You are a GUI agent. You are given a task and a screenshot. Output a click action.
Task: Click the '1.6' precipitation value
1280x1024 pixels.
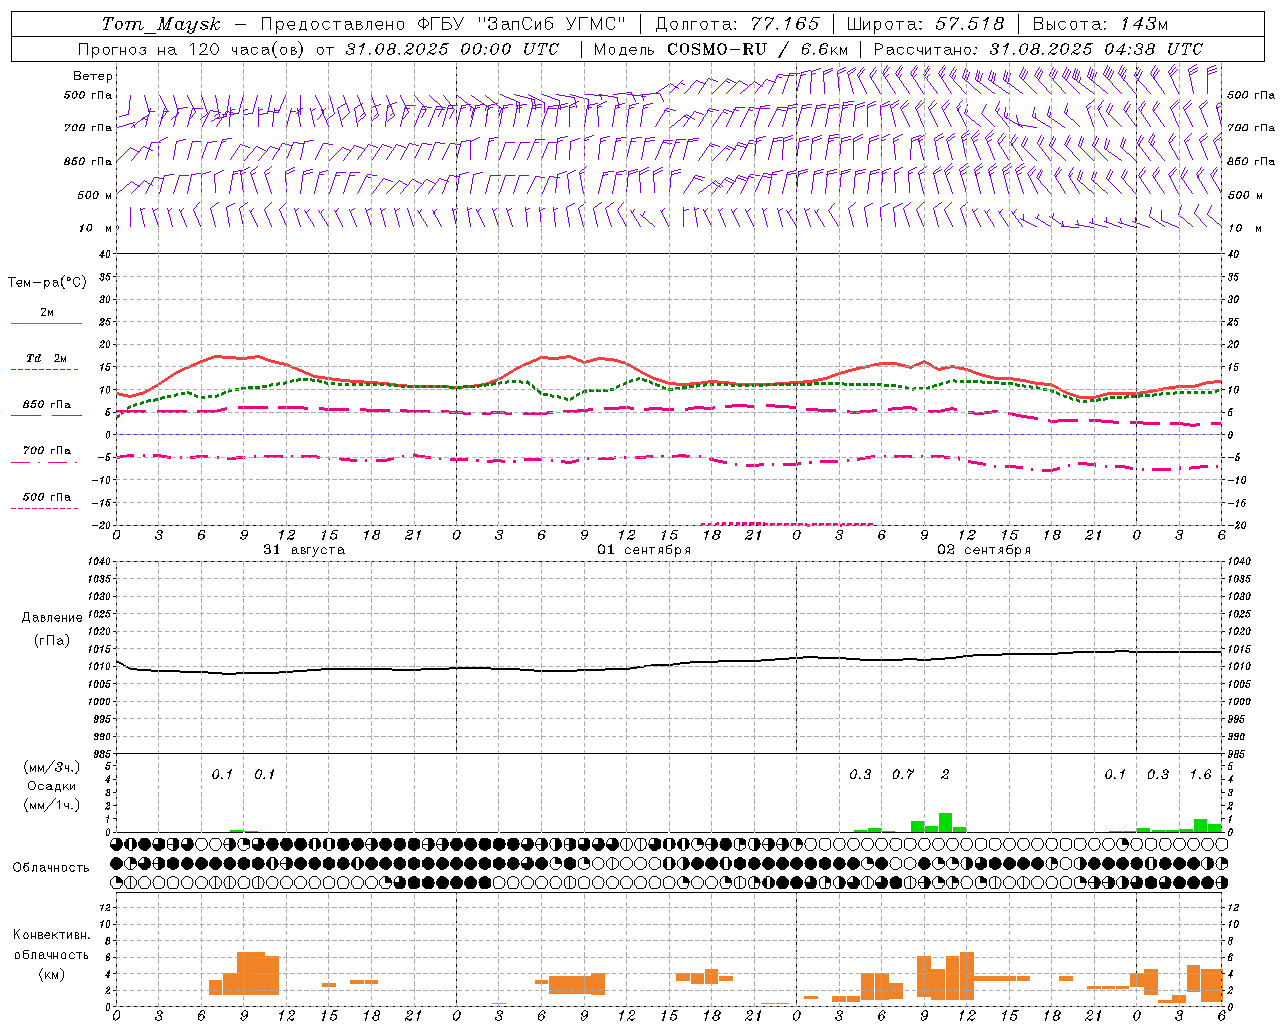tap(1200, 774)
